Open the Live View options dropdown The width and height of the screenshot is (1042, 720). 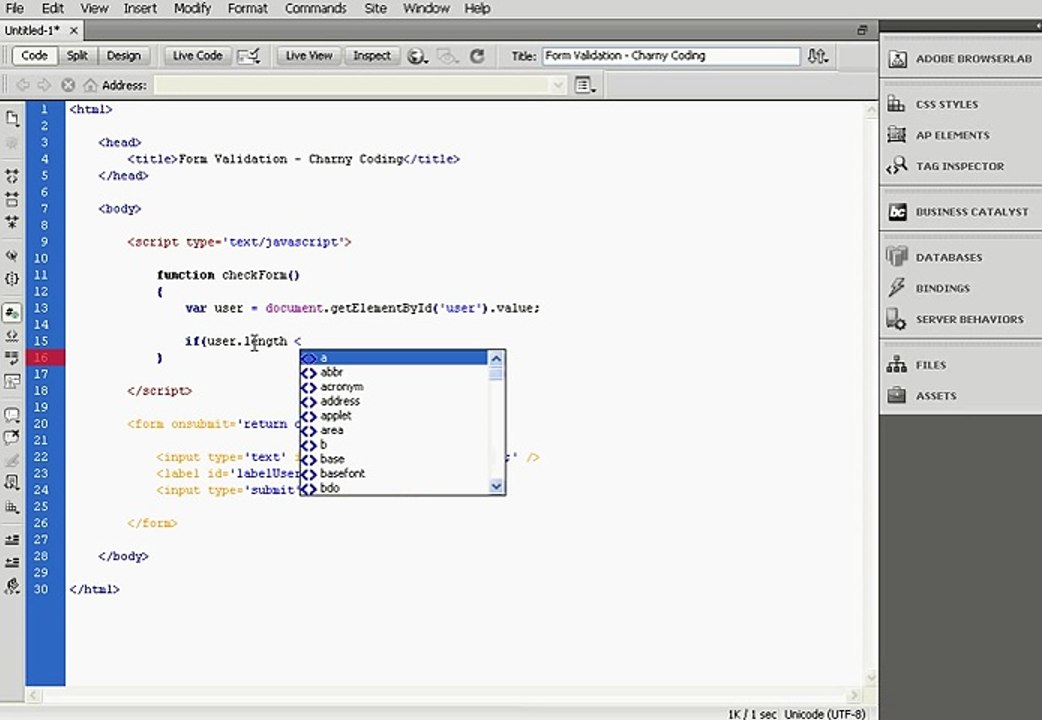click(585, 85)
